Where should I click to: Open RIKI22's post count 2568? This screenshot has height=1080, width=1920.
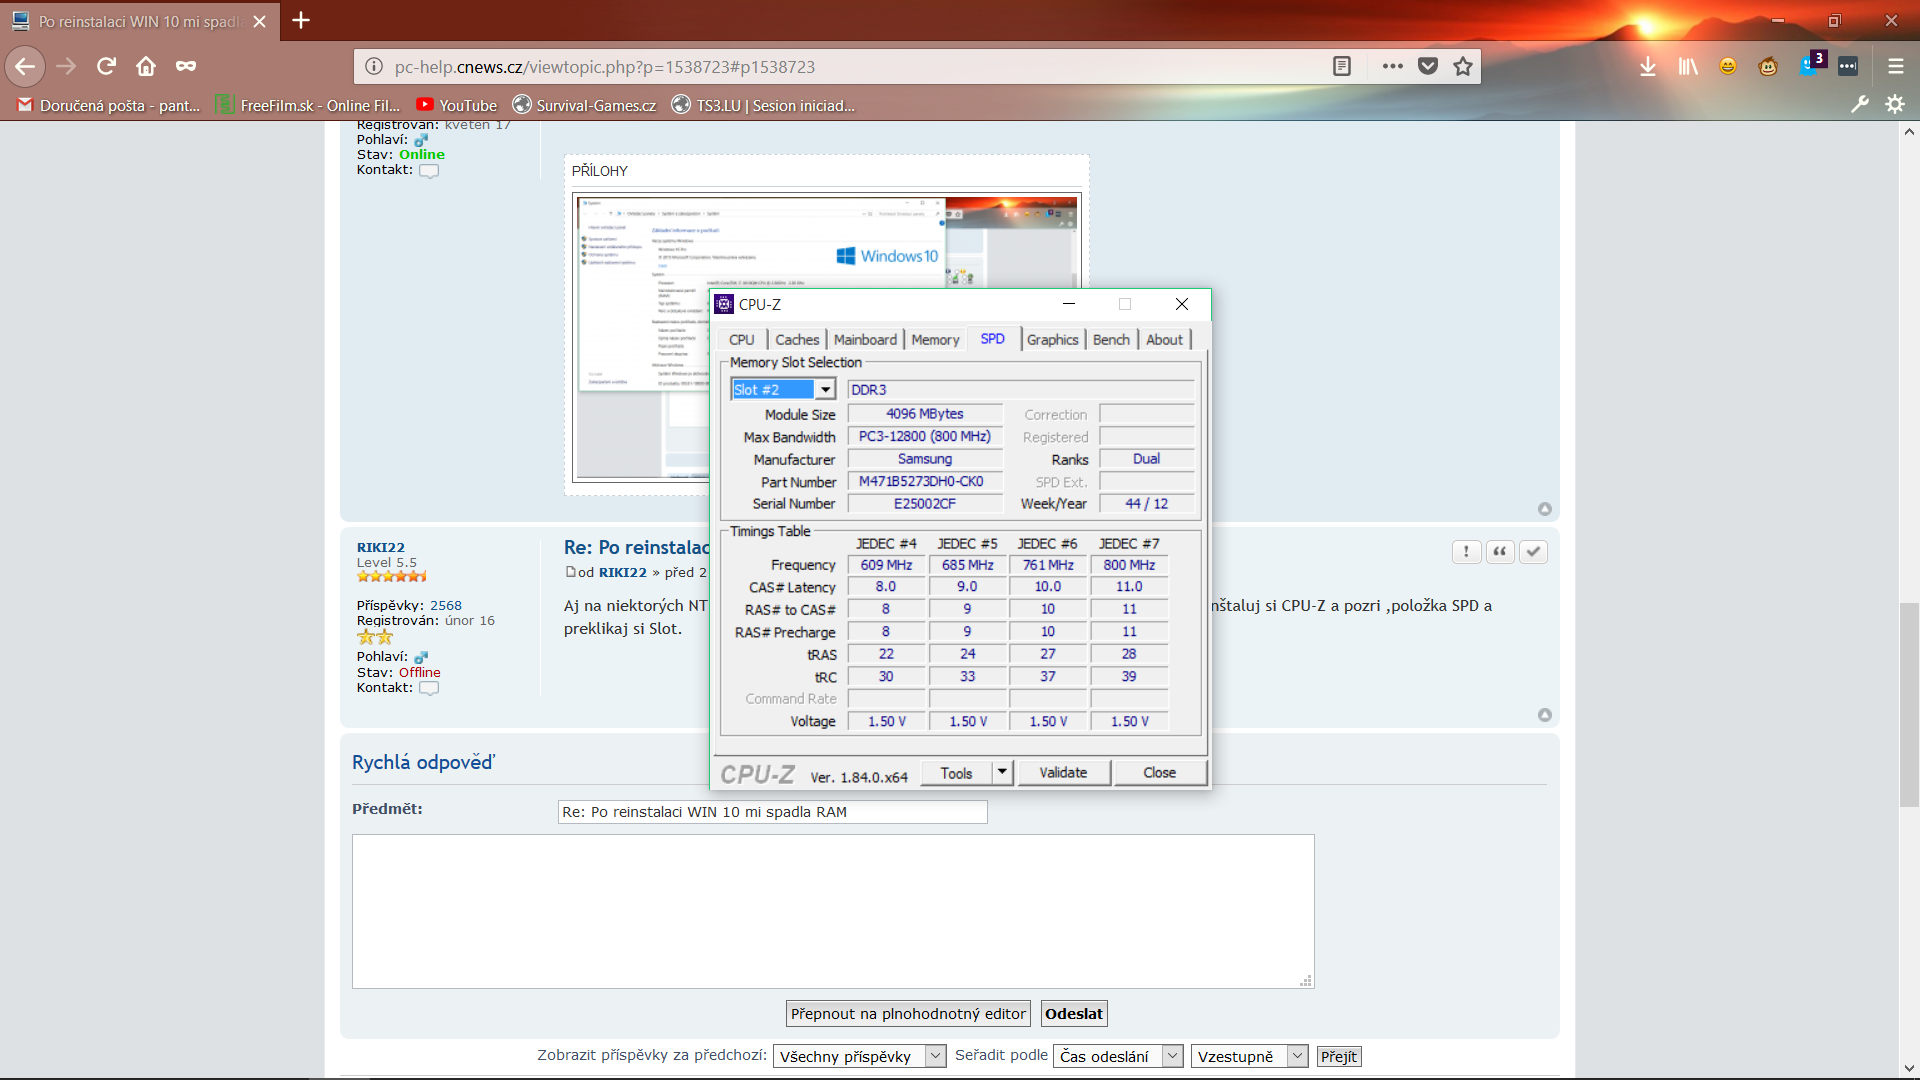coord(446,605)
